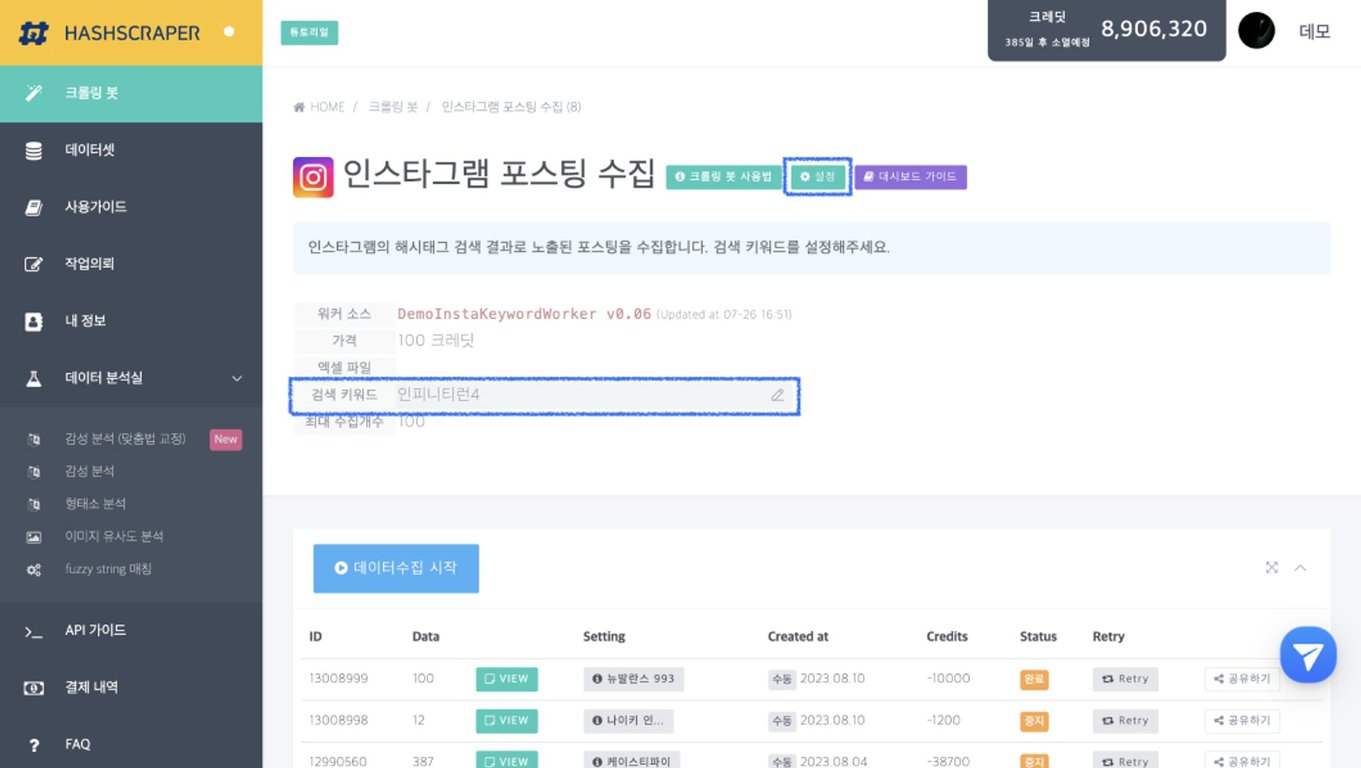This screenshot has height=768, width=1361.
Task: Open API 가이드 in the sidebar
Action: (x=131, y=630)
